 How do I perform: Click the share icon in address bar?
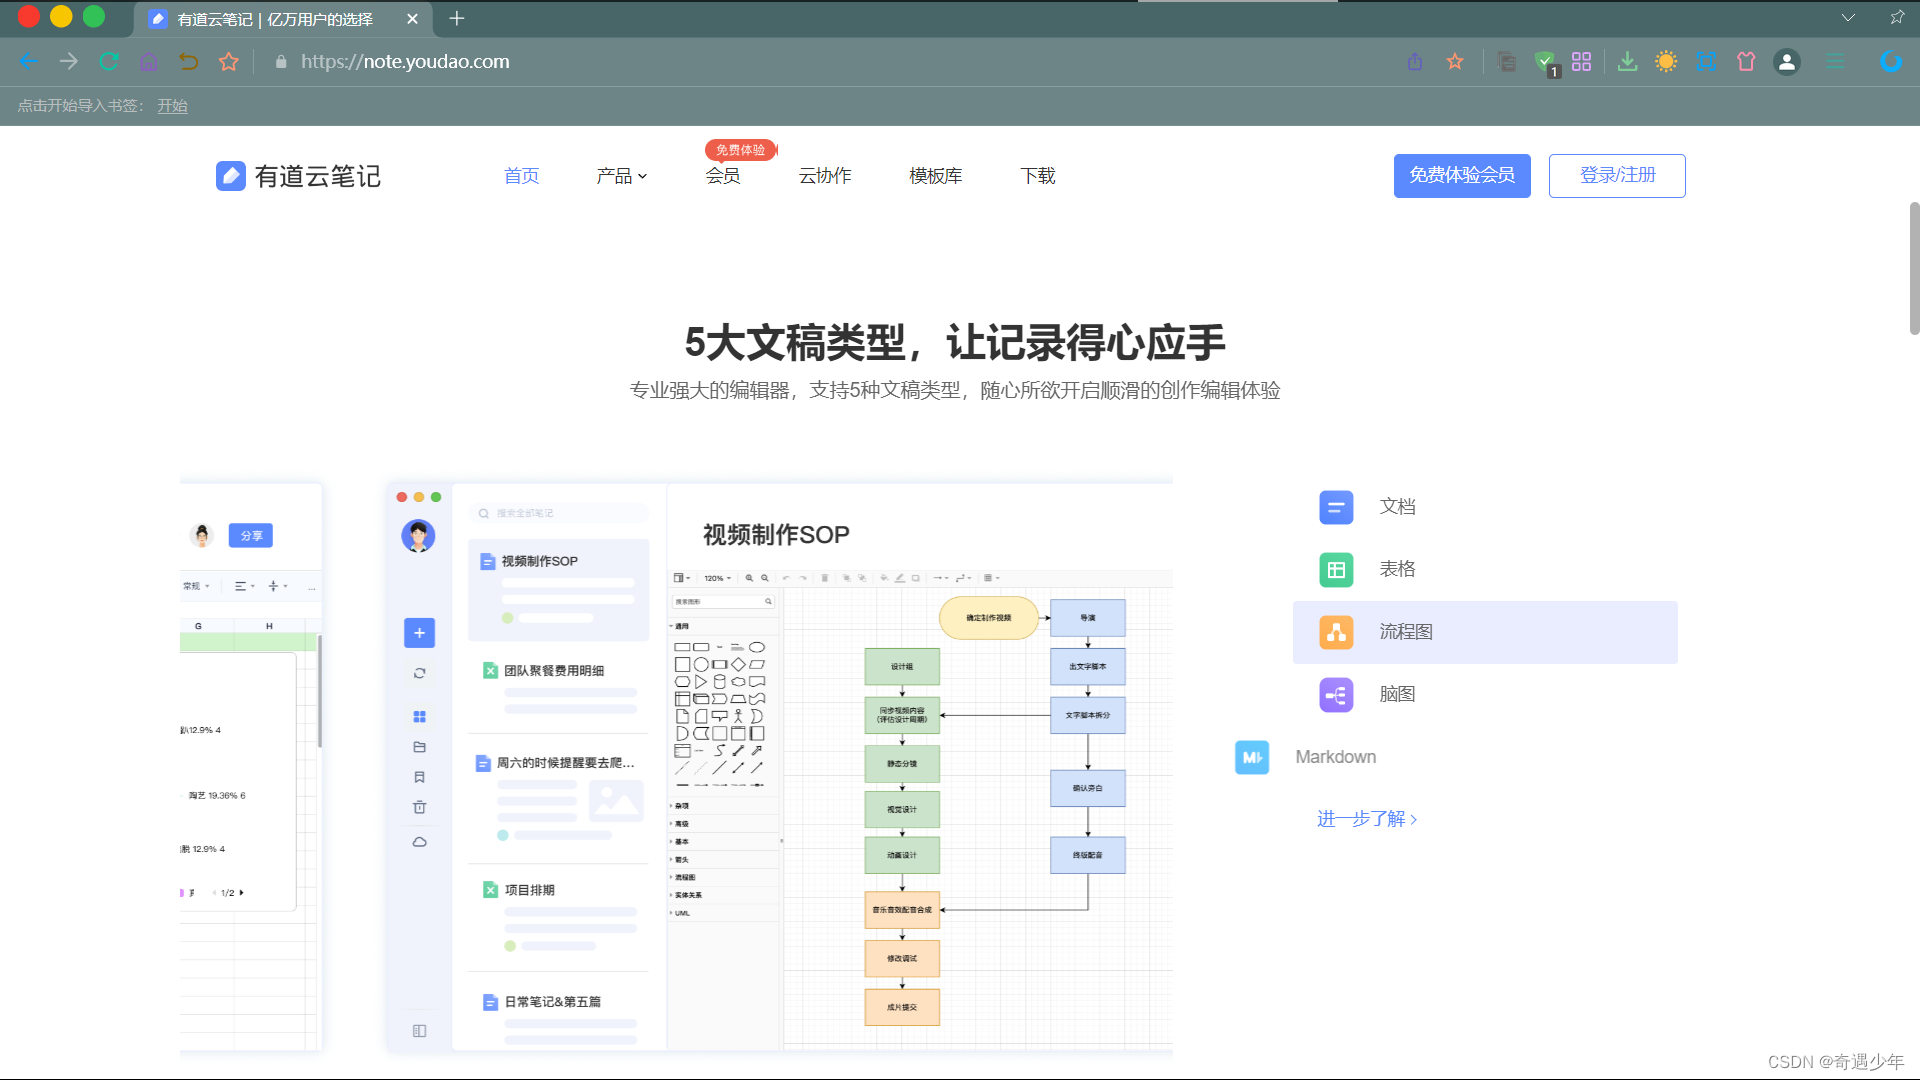(x=1415, y=61)
